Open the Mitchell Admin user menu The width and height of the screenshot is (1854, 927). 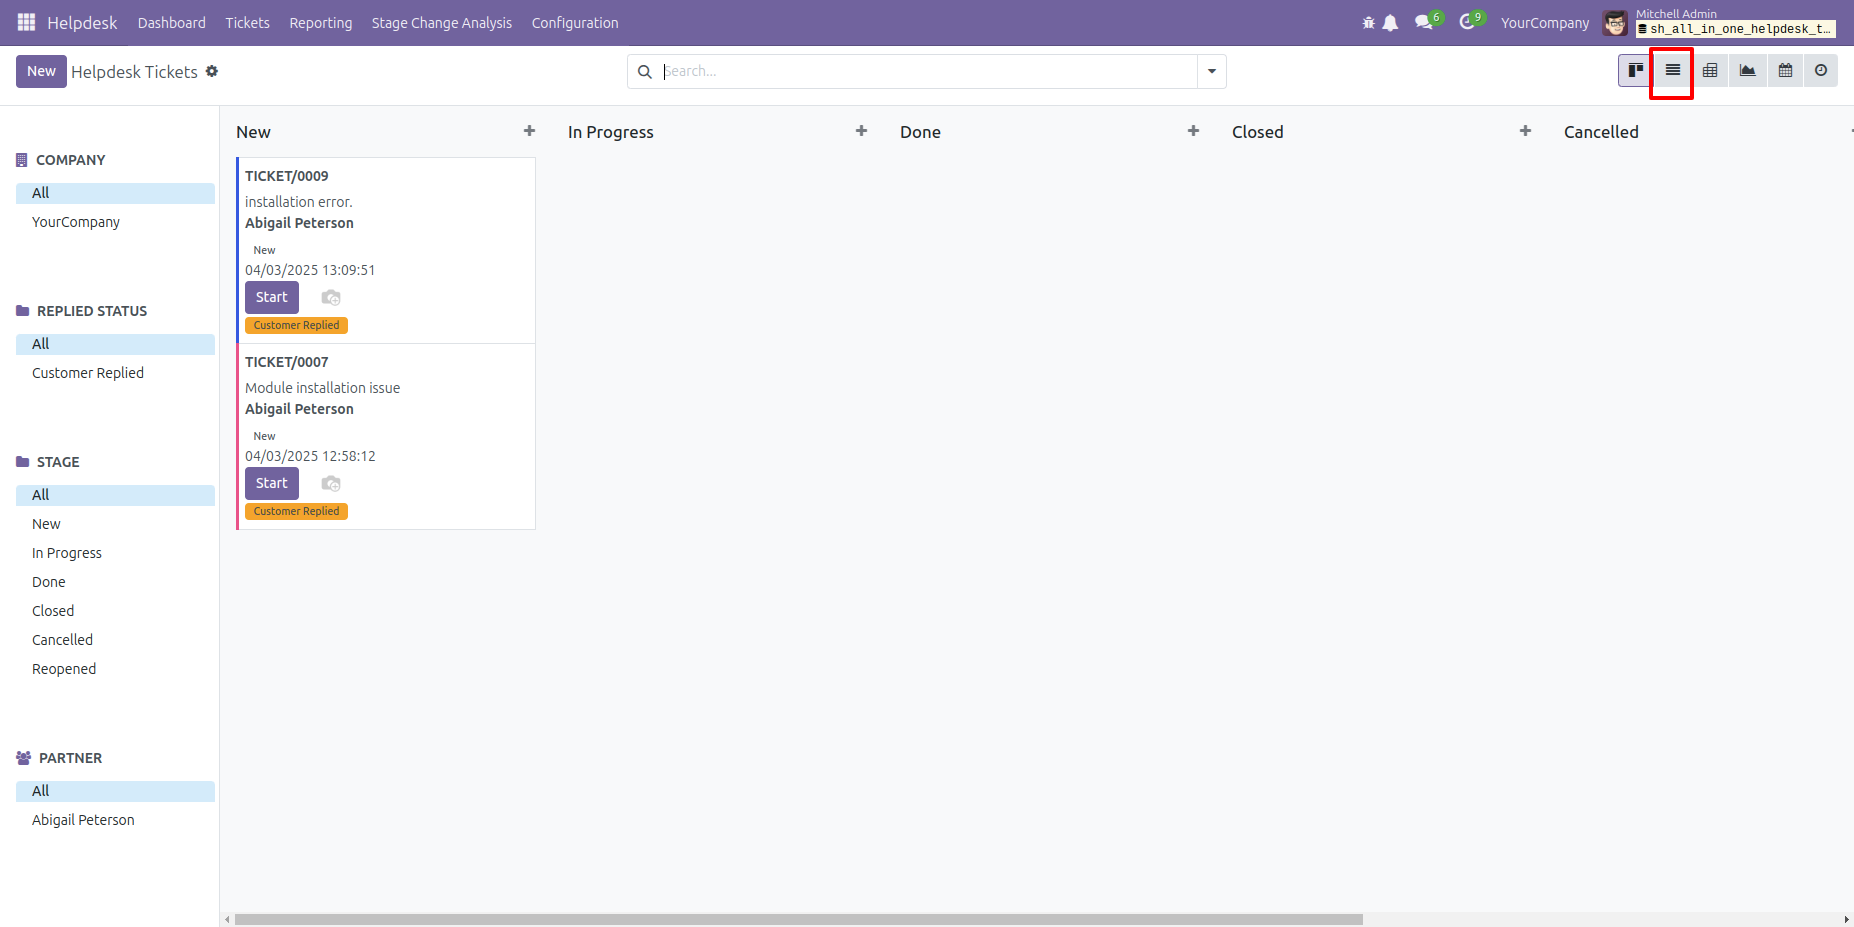coord(1719,22)
